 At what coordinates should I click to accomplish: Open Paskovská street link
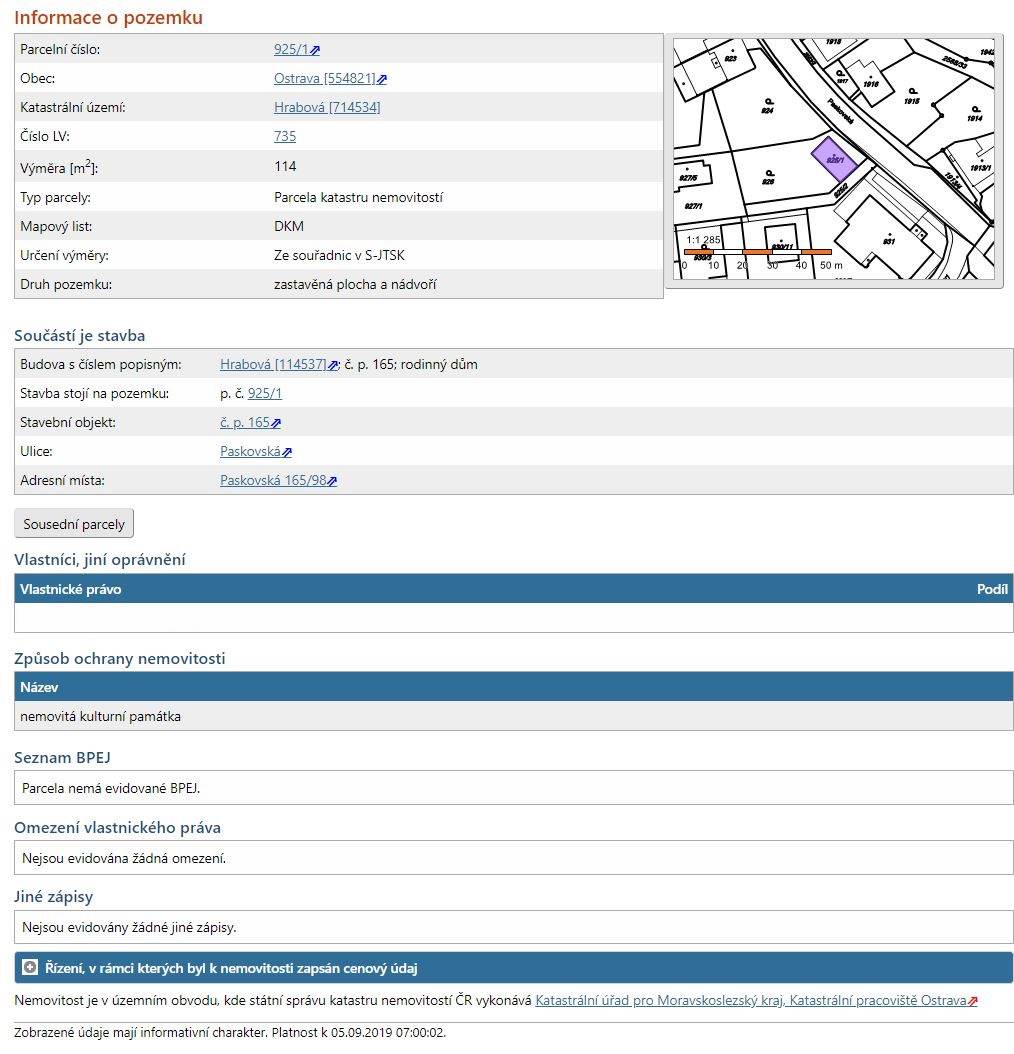coord(250,451)
